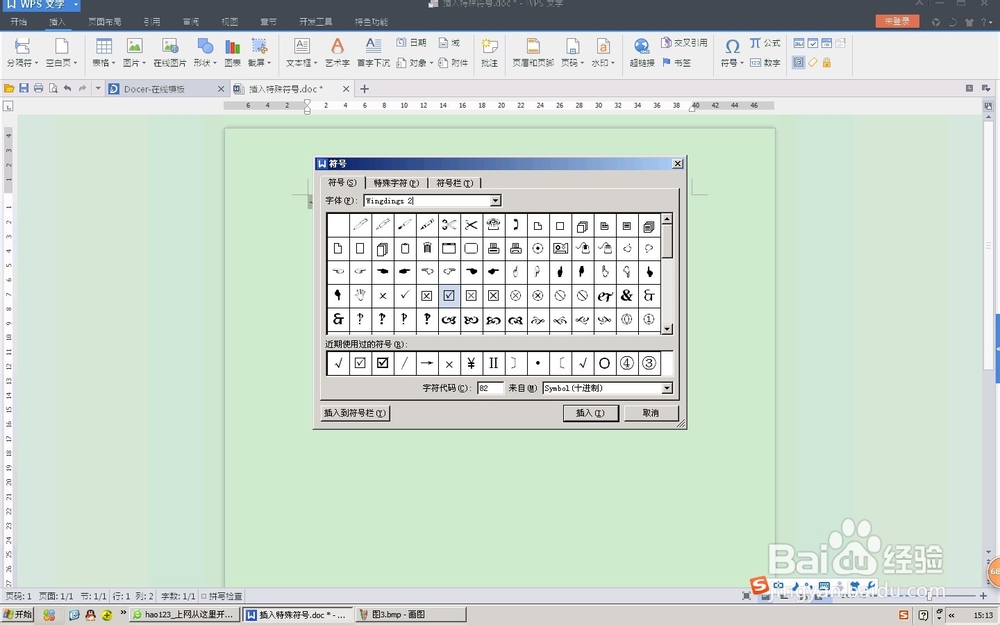Select the bold ampersand & symbol
The image size is (1000, 625).
tap(626, 295)
